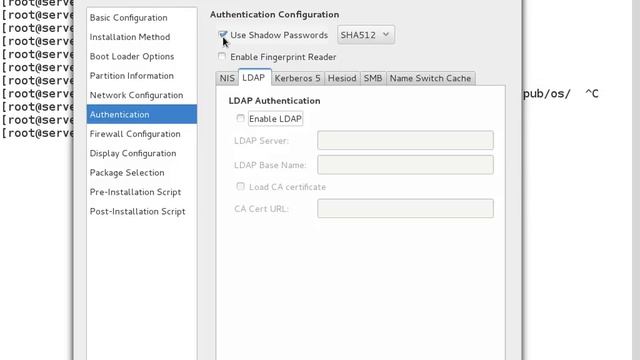
Task: Select the highlighted Authentication entry
Action: click(x=141, y=114)
